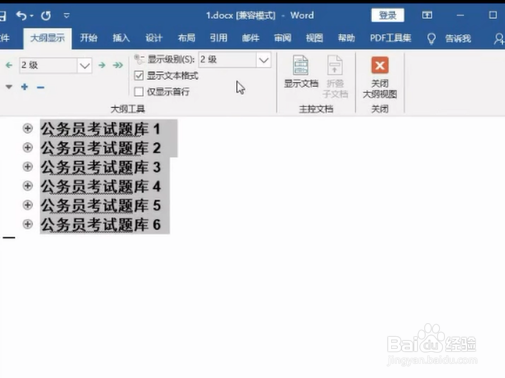Expand the 公务员考试题库 6 plus symbol
Viewport: 505px width, 378px height.
(x=28, y=224)
